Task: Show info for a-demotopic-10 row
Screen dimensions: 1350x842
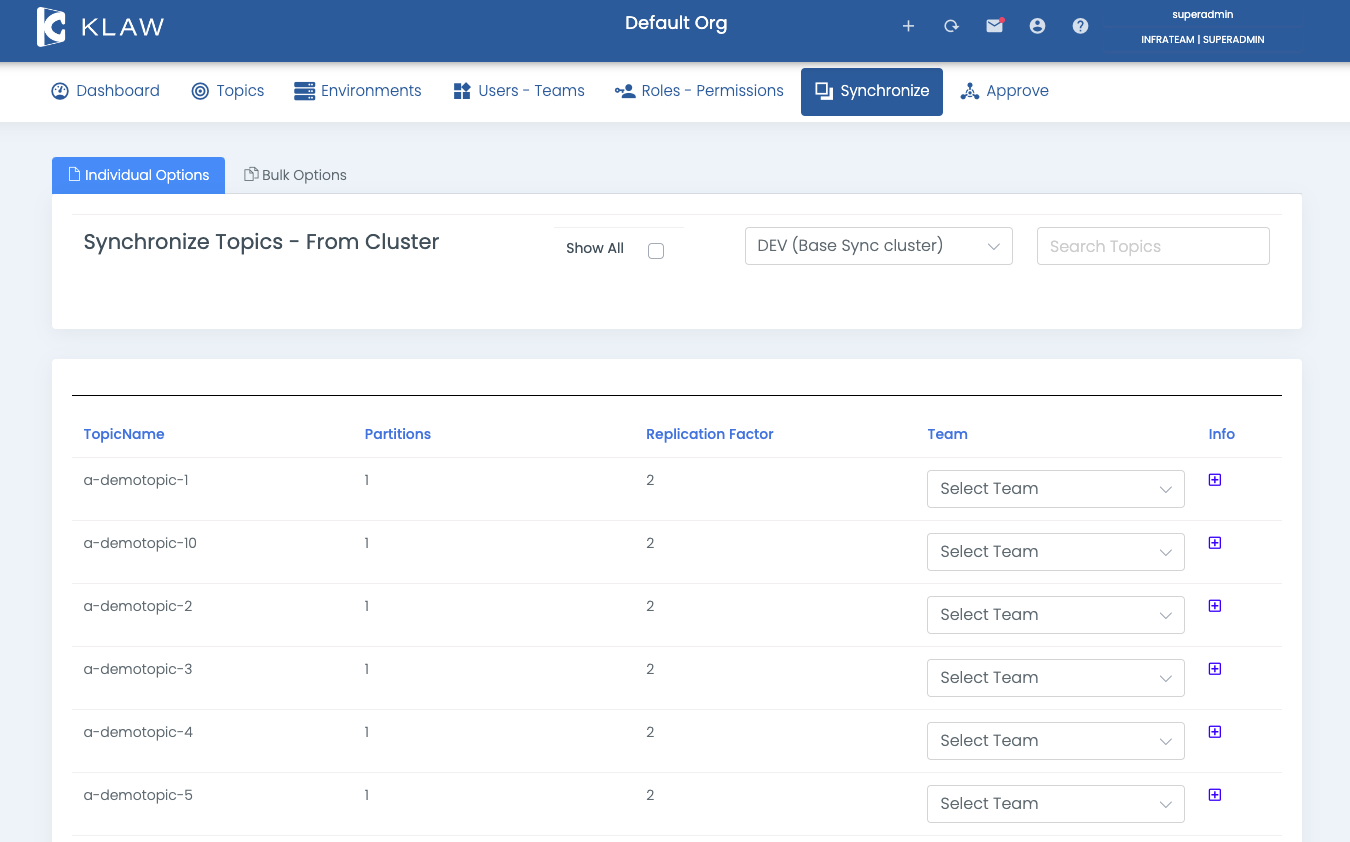Action: [x=1215, y=543]
